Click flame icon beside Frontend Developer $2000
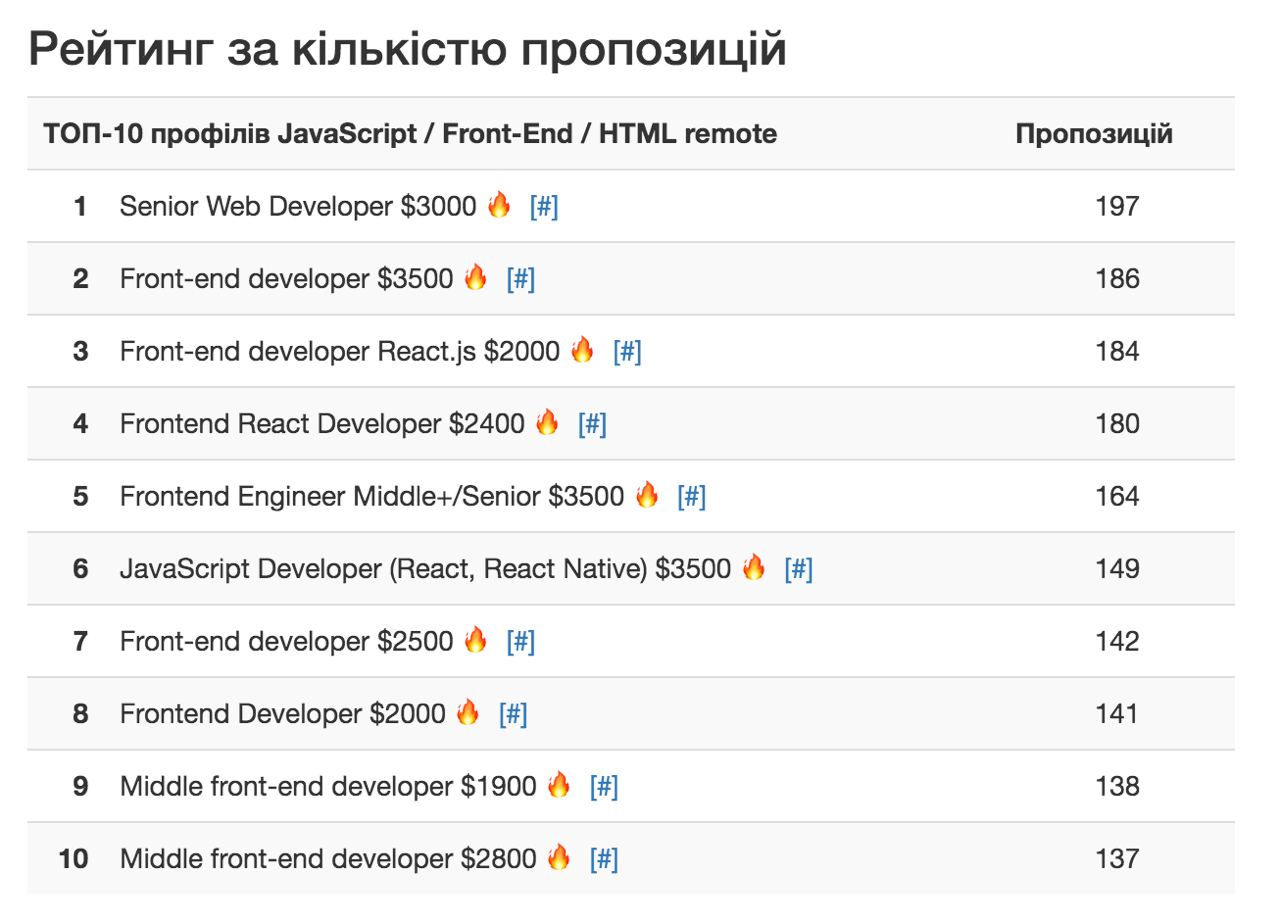 click(468, 713)
